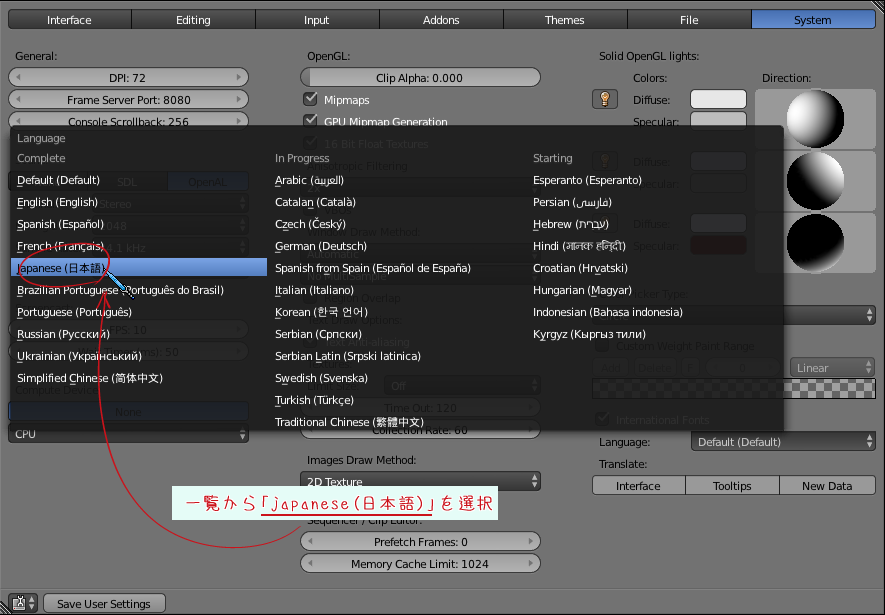The width and height of the screenshot is (885, 615).
Task: Switch to the Themes tab
Action: [x=564, y=20]
